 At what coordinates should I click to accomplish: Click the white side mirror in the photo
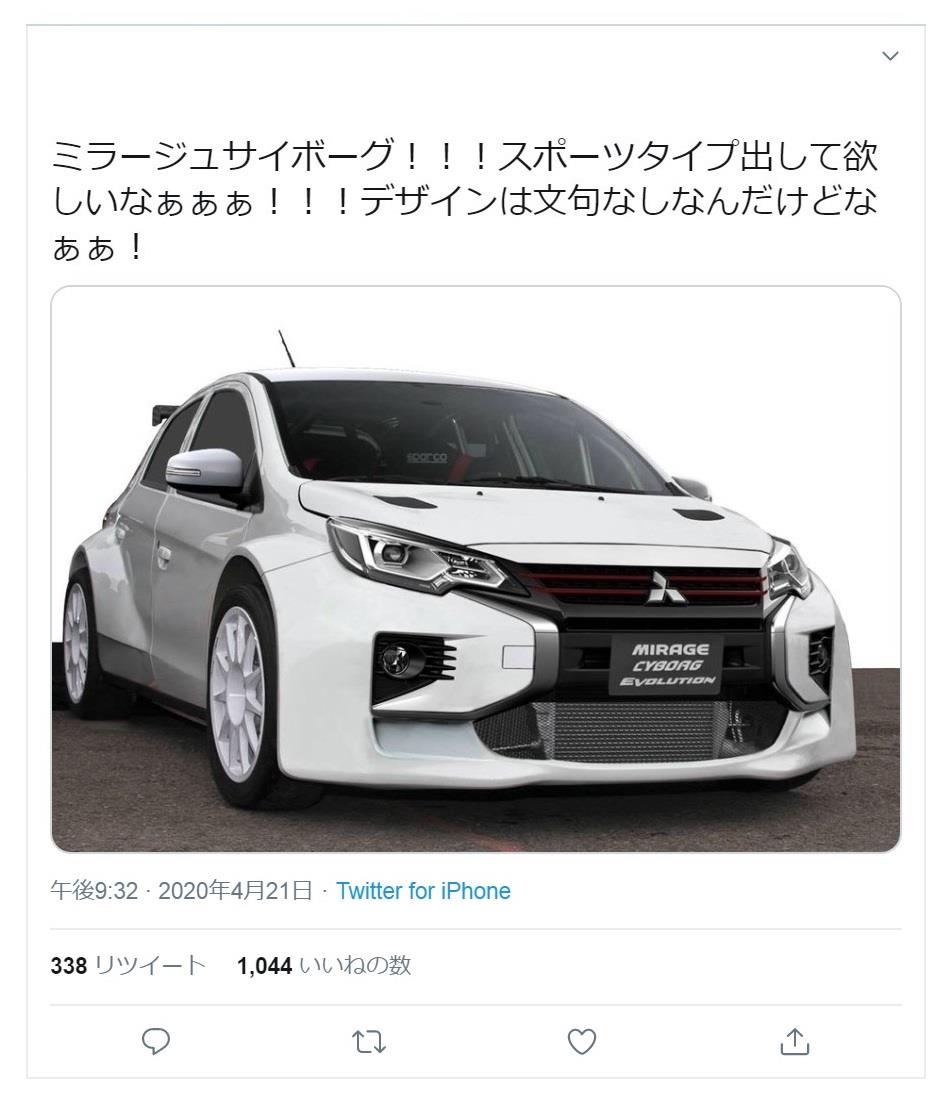[x=203, y=469]
